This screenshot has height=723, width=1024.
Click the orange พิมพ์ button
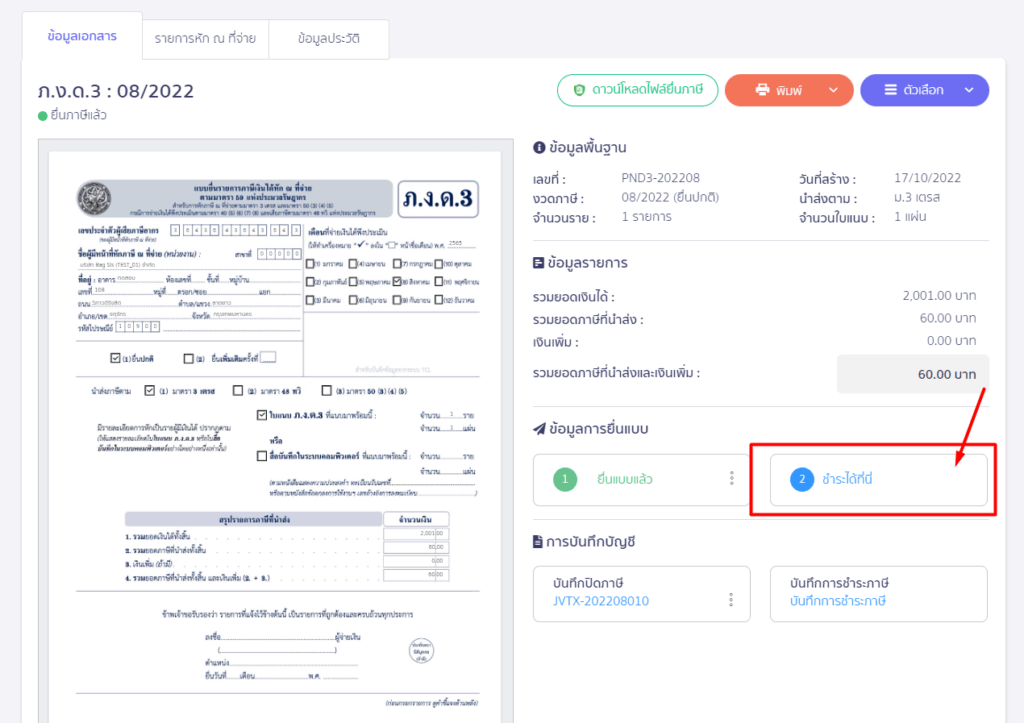pyautogui.click(x=789, y=90)
